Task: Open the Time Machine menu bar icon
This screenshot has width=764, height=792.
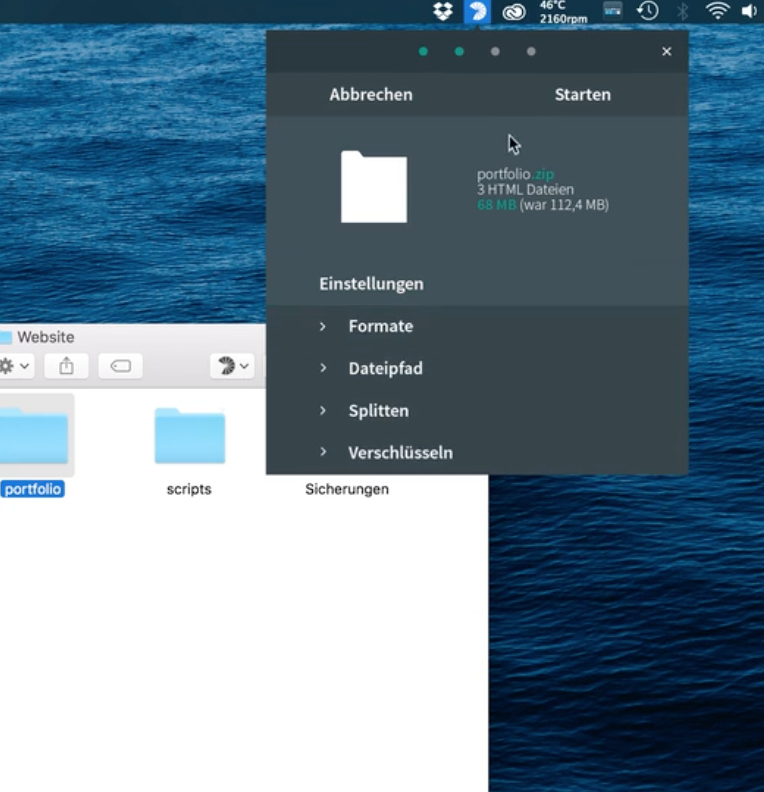Action: click(x=648, y=11)
